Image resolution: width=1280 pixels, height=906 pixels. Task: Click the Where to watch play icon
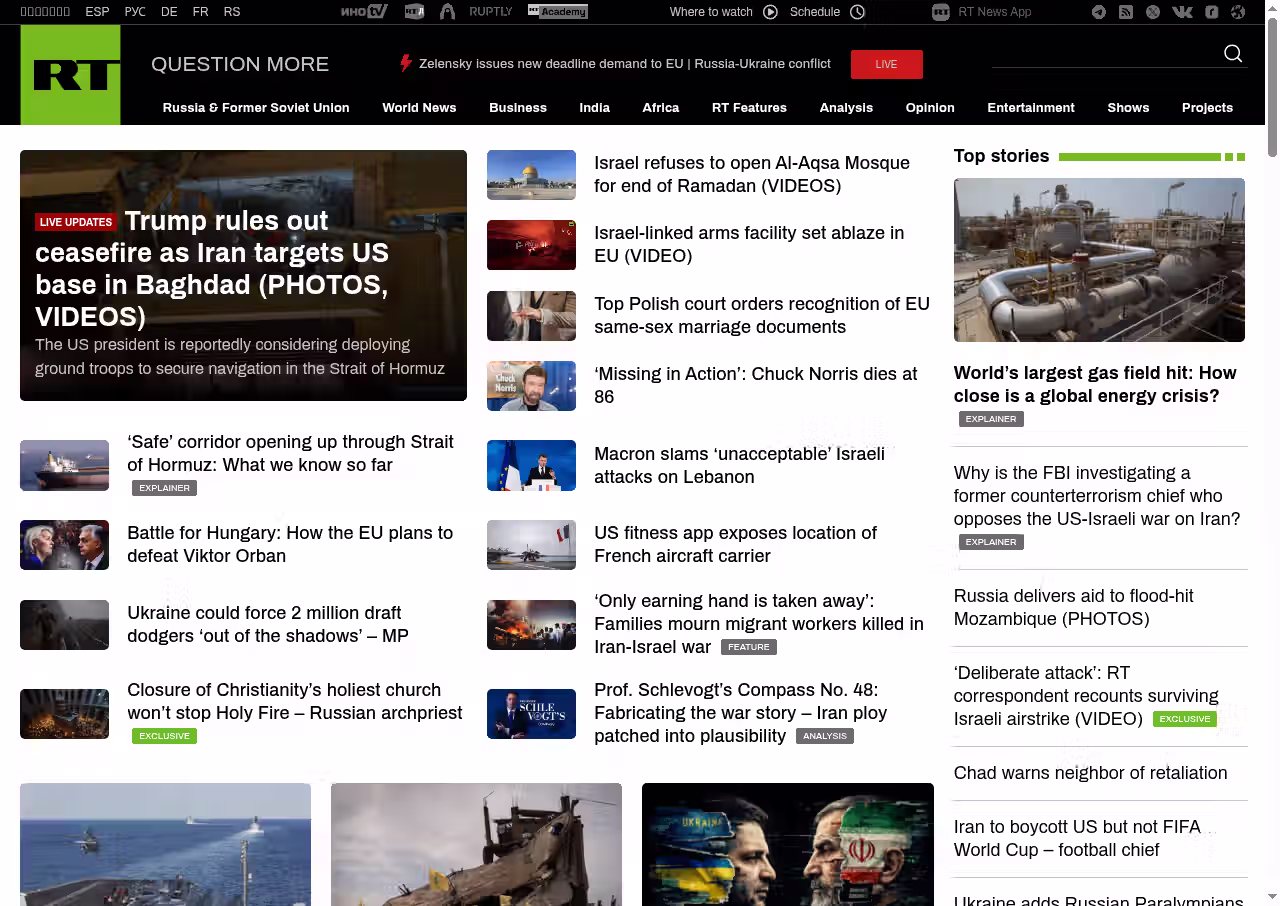[770, 12]
